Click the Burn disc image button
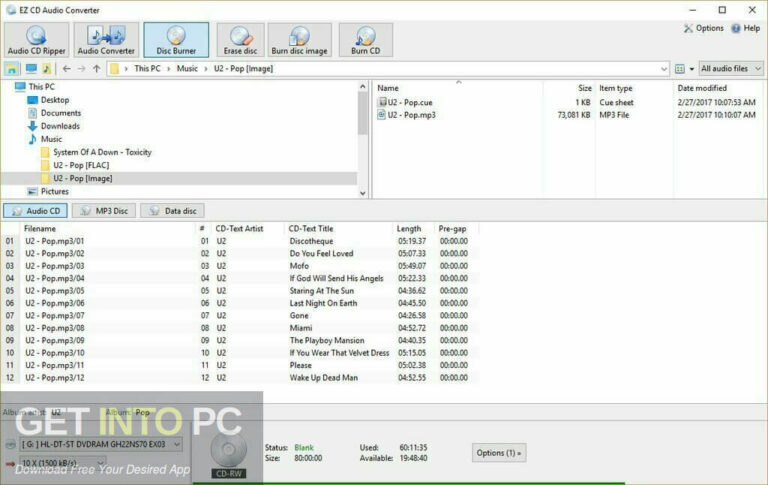Image resolution: width=768 pixels, height=485 pixels. 299,40
